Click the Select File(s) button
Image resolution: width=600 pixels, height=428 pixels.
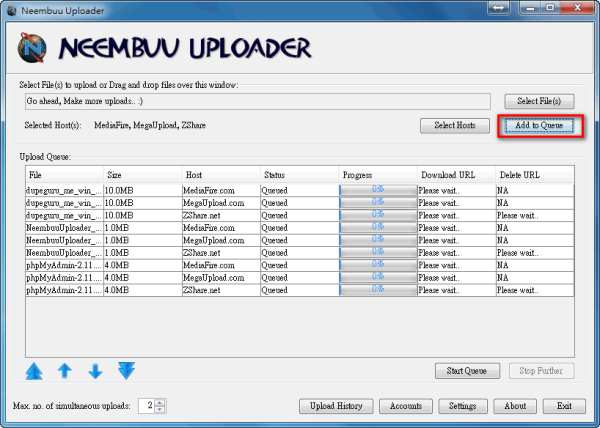[539, 101]
